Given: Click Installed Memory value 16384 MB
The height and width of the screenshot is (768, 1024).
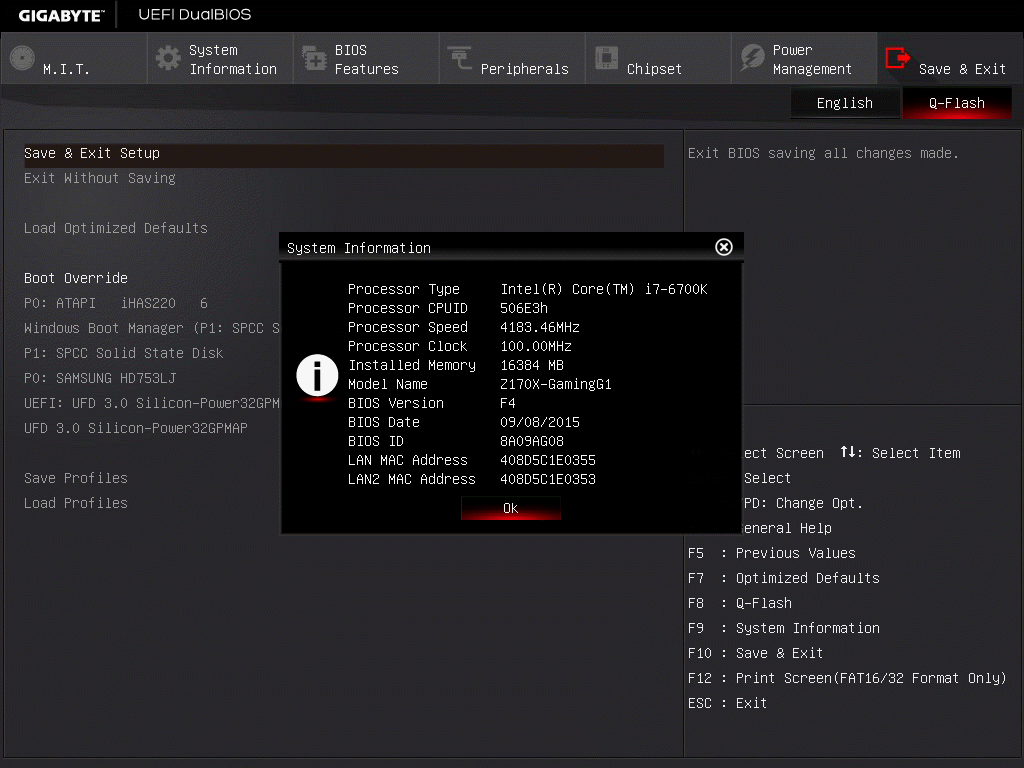Looking at the screenshot, I should coord(532,365).
